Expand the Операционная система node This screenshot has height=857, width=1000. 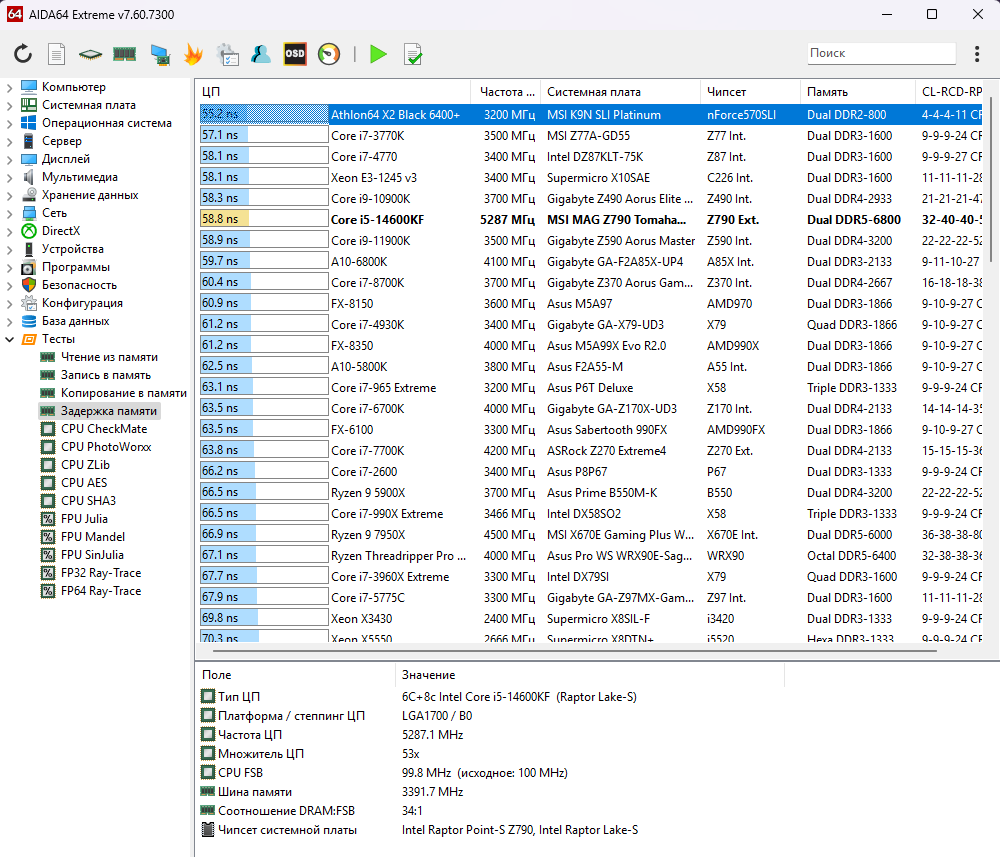[9, 123]
